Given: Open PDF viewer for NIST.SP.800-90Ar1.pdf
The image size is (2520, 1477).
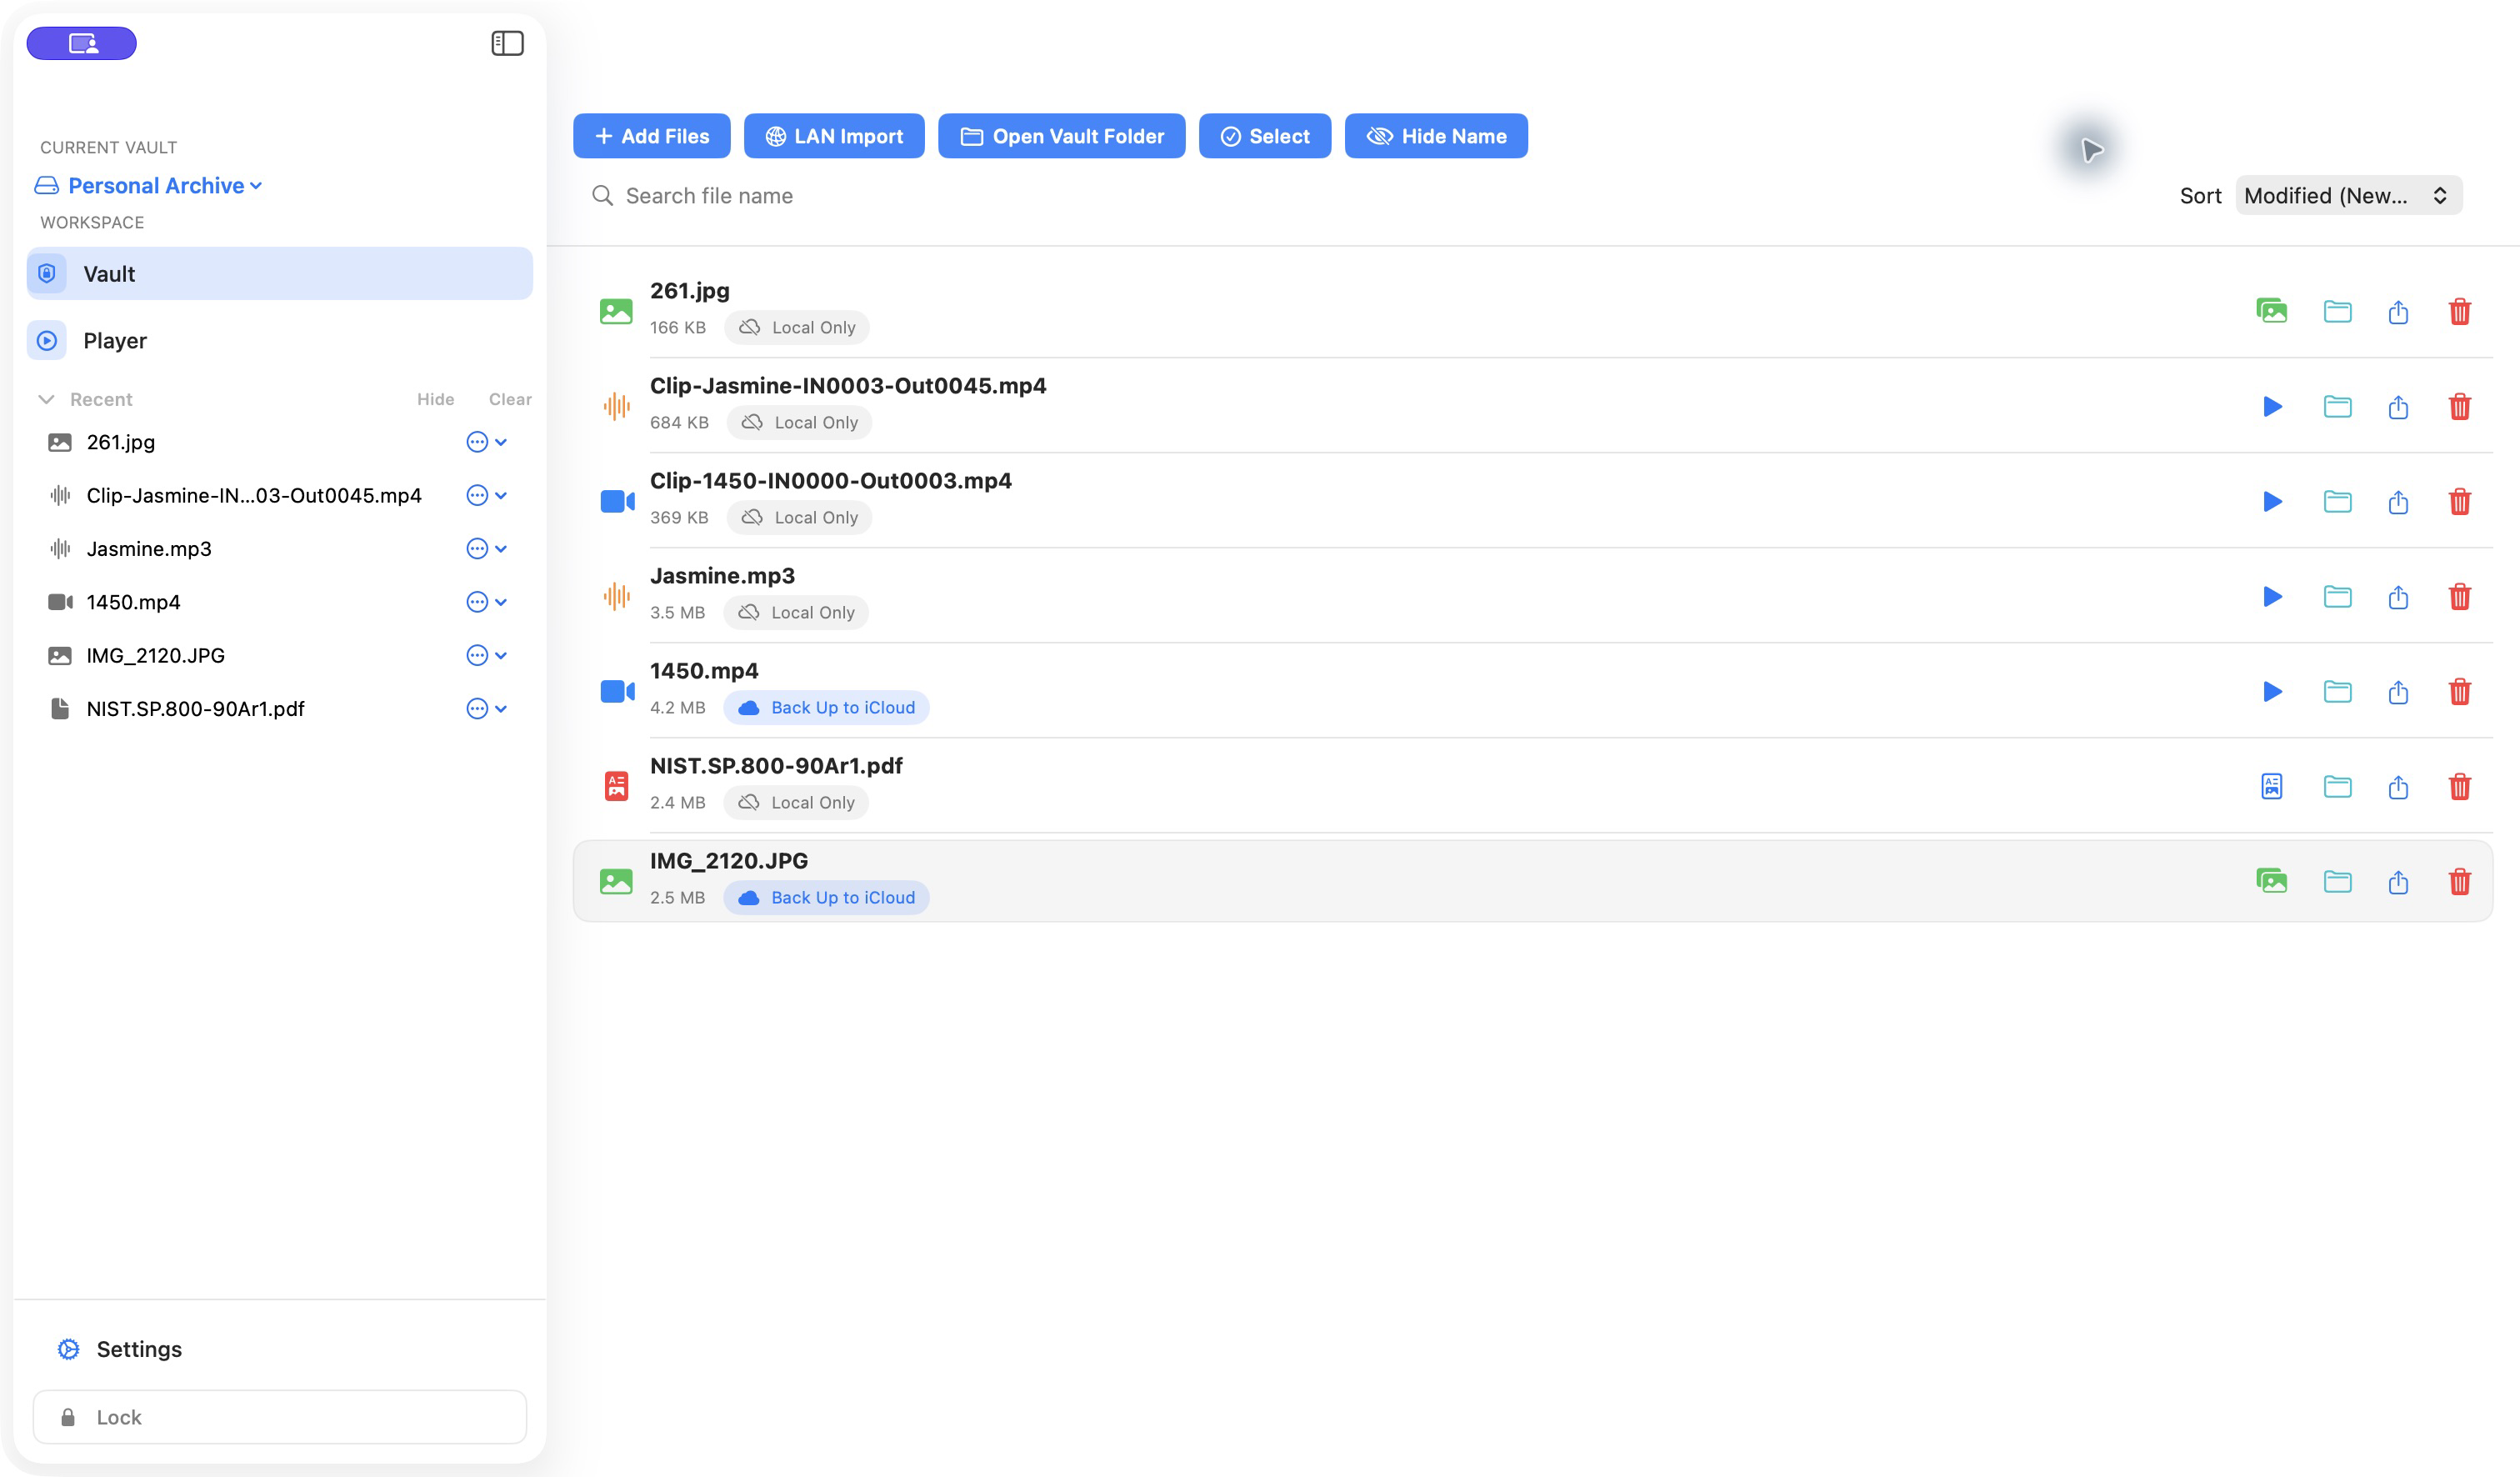Looking at the screenshot, I should pyautogui.click(x=2271, y=786).
